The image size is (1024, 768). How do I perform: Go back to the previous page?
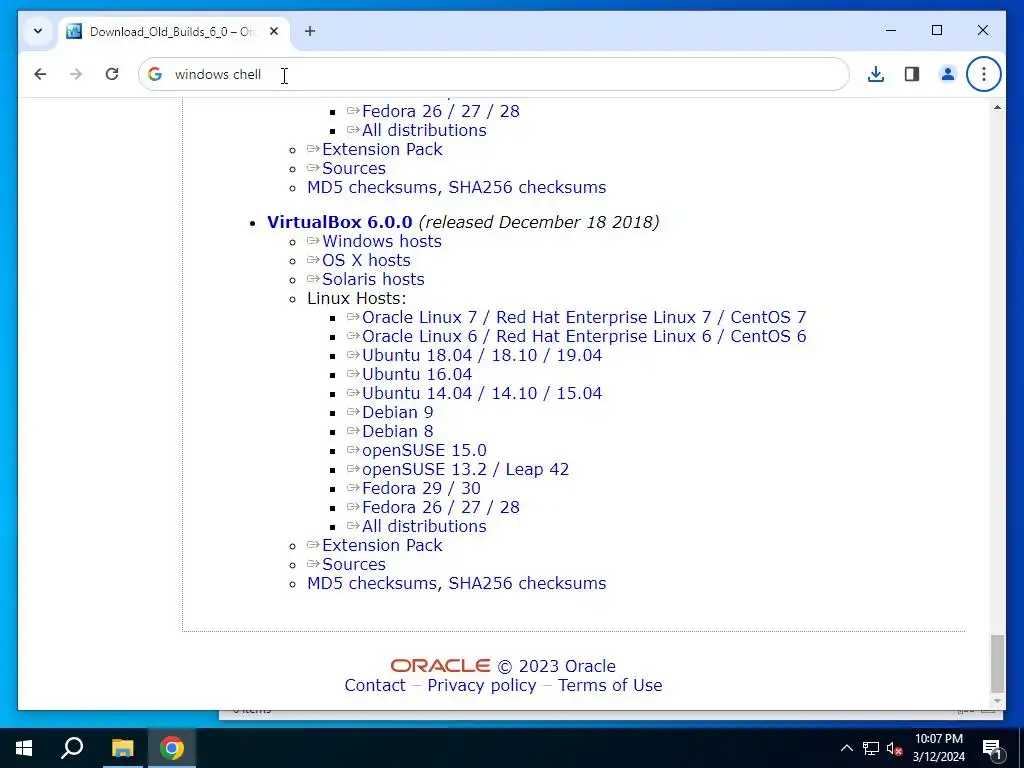pyautogui.click(x=40, y=74)
